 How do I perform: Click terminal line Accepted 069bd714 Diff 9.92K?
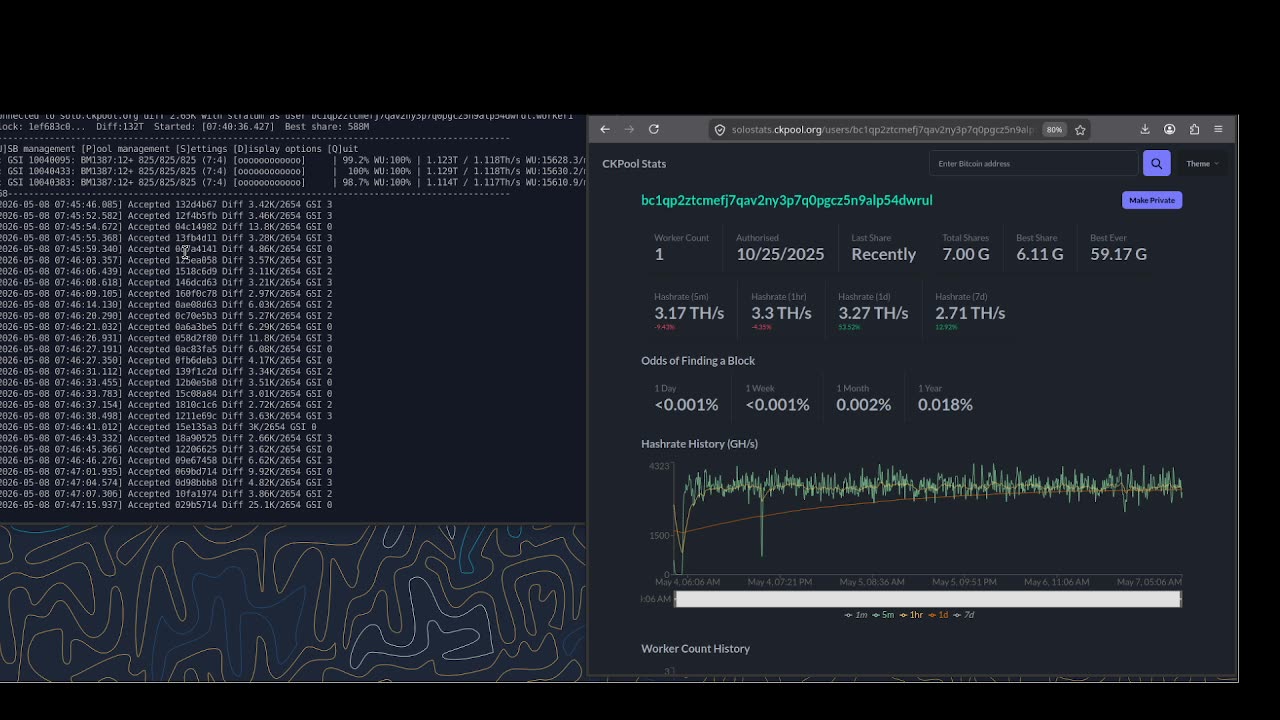point(166,472)
